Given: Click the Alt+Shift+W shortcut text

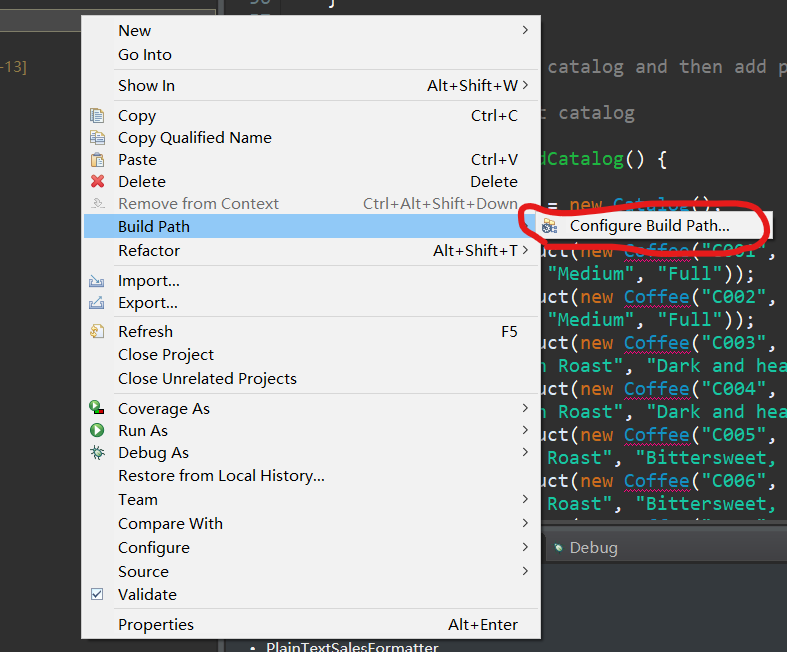Looking at the screenshot, I should pyautogui.click(x=472, y=85).
